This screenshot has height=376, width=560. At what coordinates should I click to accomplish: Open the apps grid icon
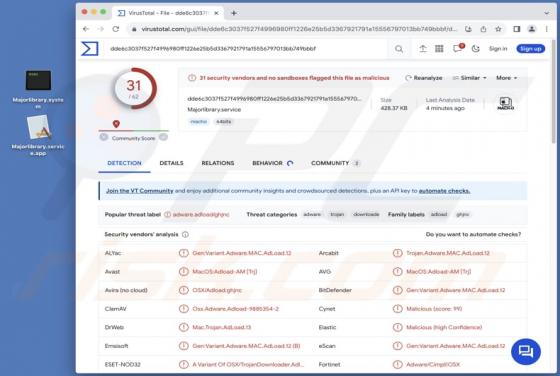439,49
